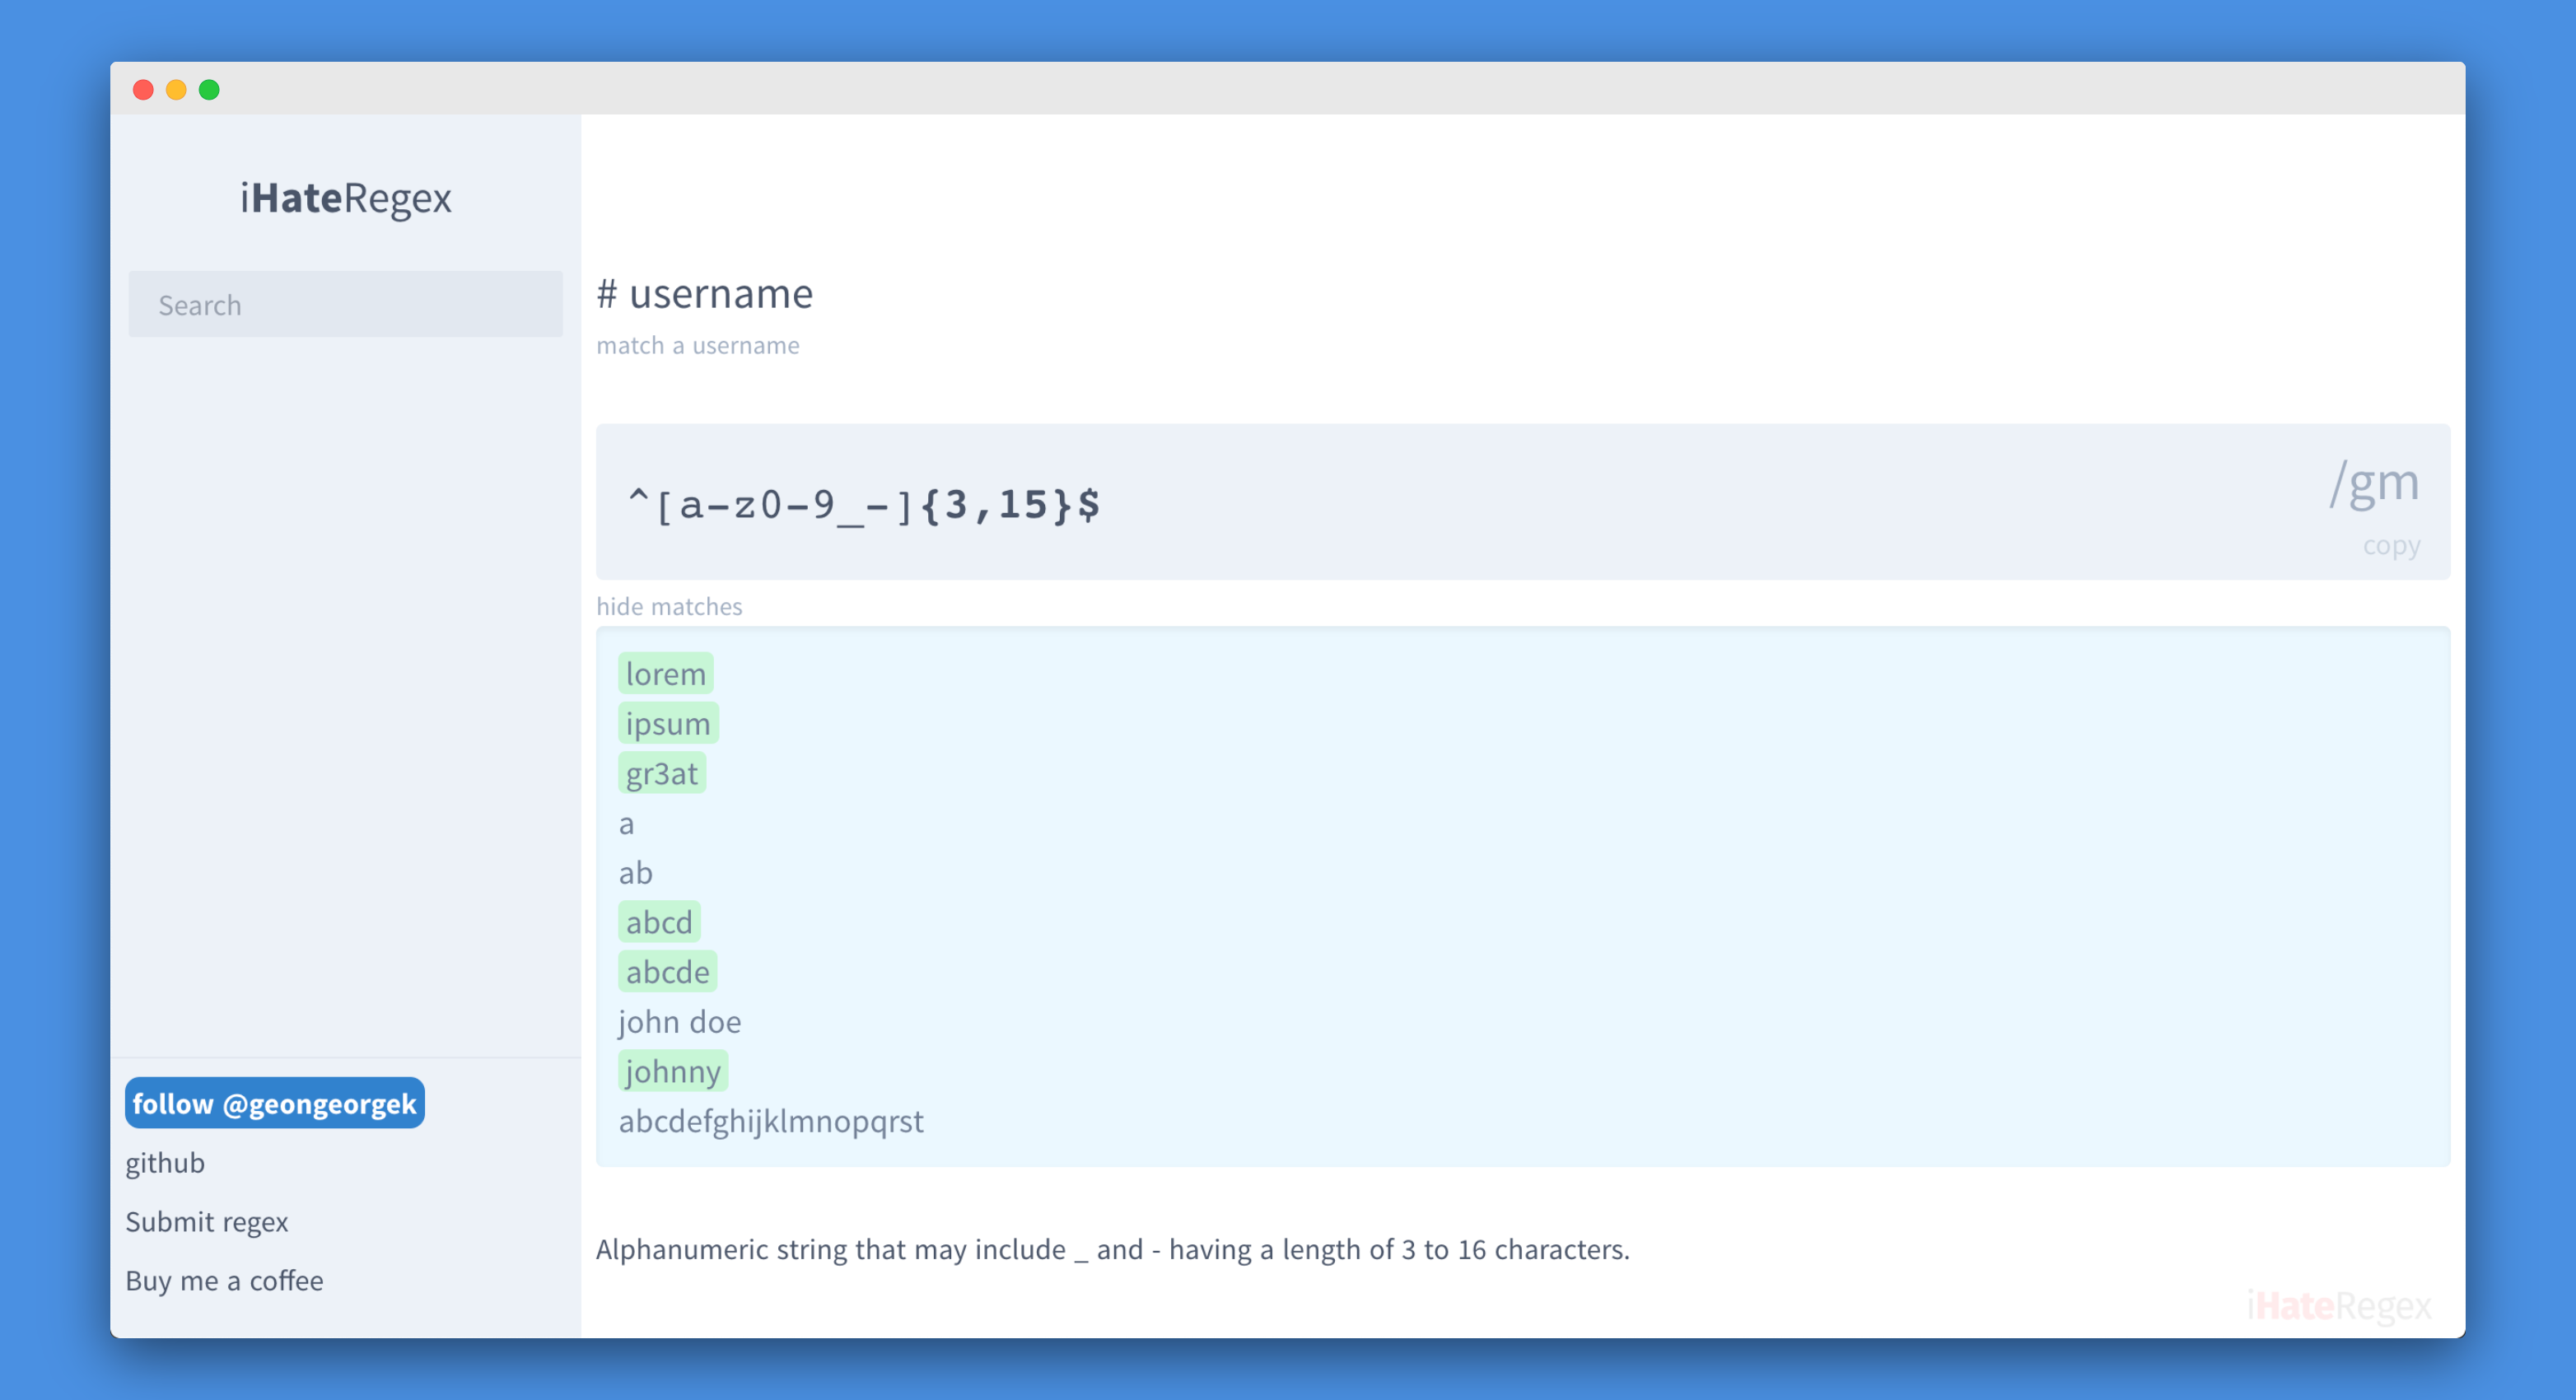Select the 'Alphanumeric string' description text
The width and height of the screenshot is (2576, 1400).
(1113, 1250)
